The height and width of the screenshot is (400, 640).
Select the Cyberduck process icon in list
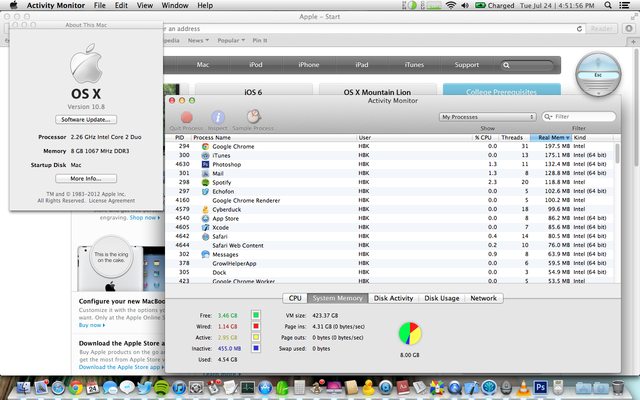tap(205, 209)
